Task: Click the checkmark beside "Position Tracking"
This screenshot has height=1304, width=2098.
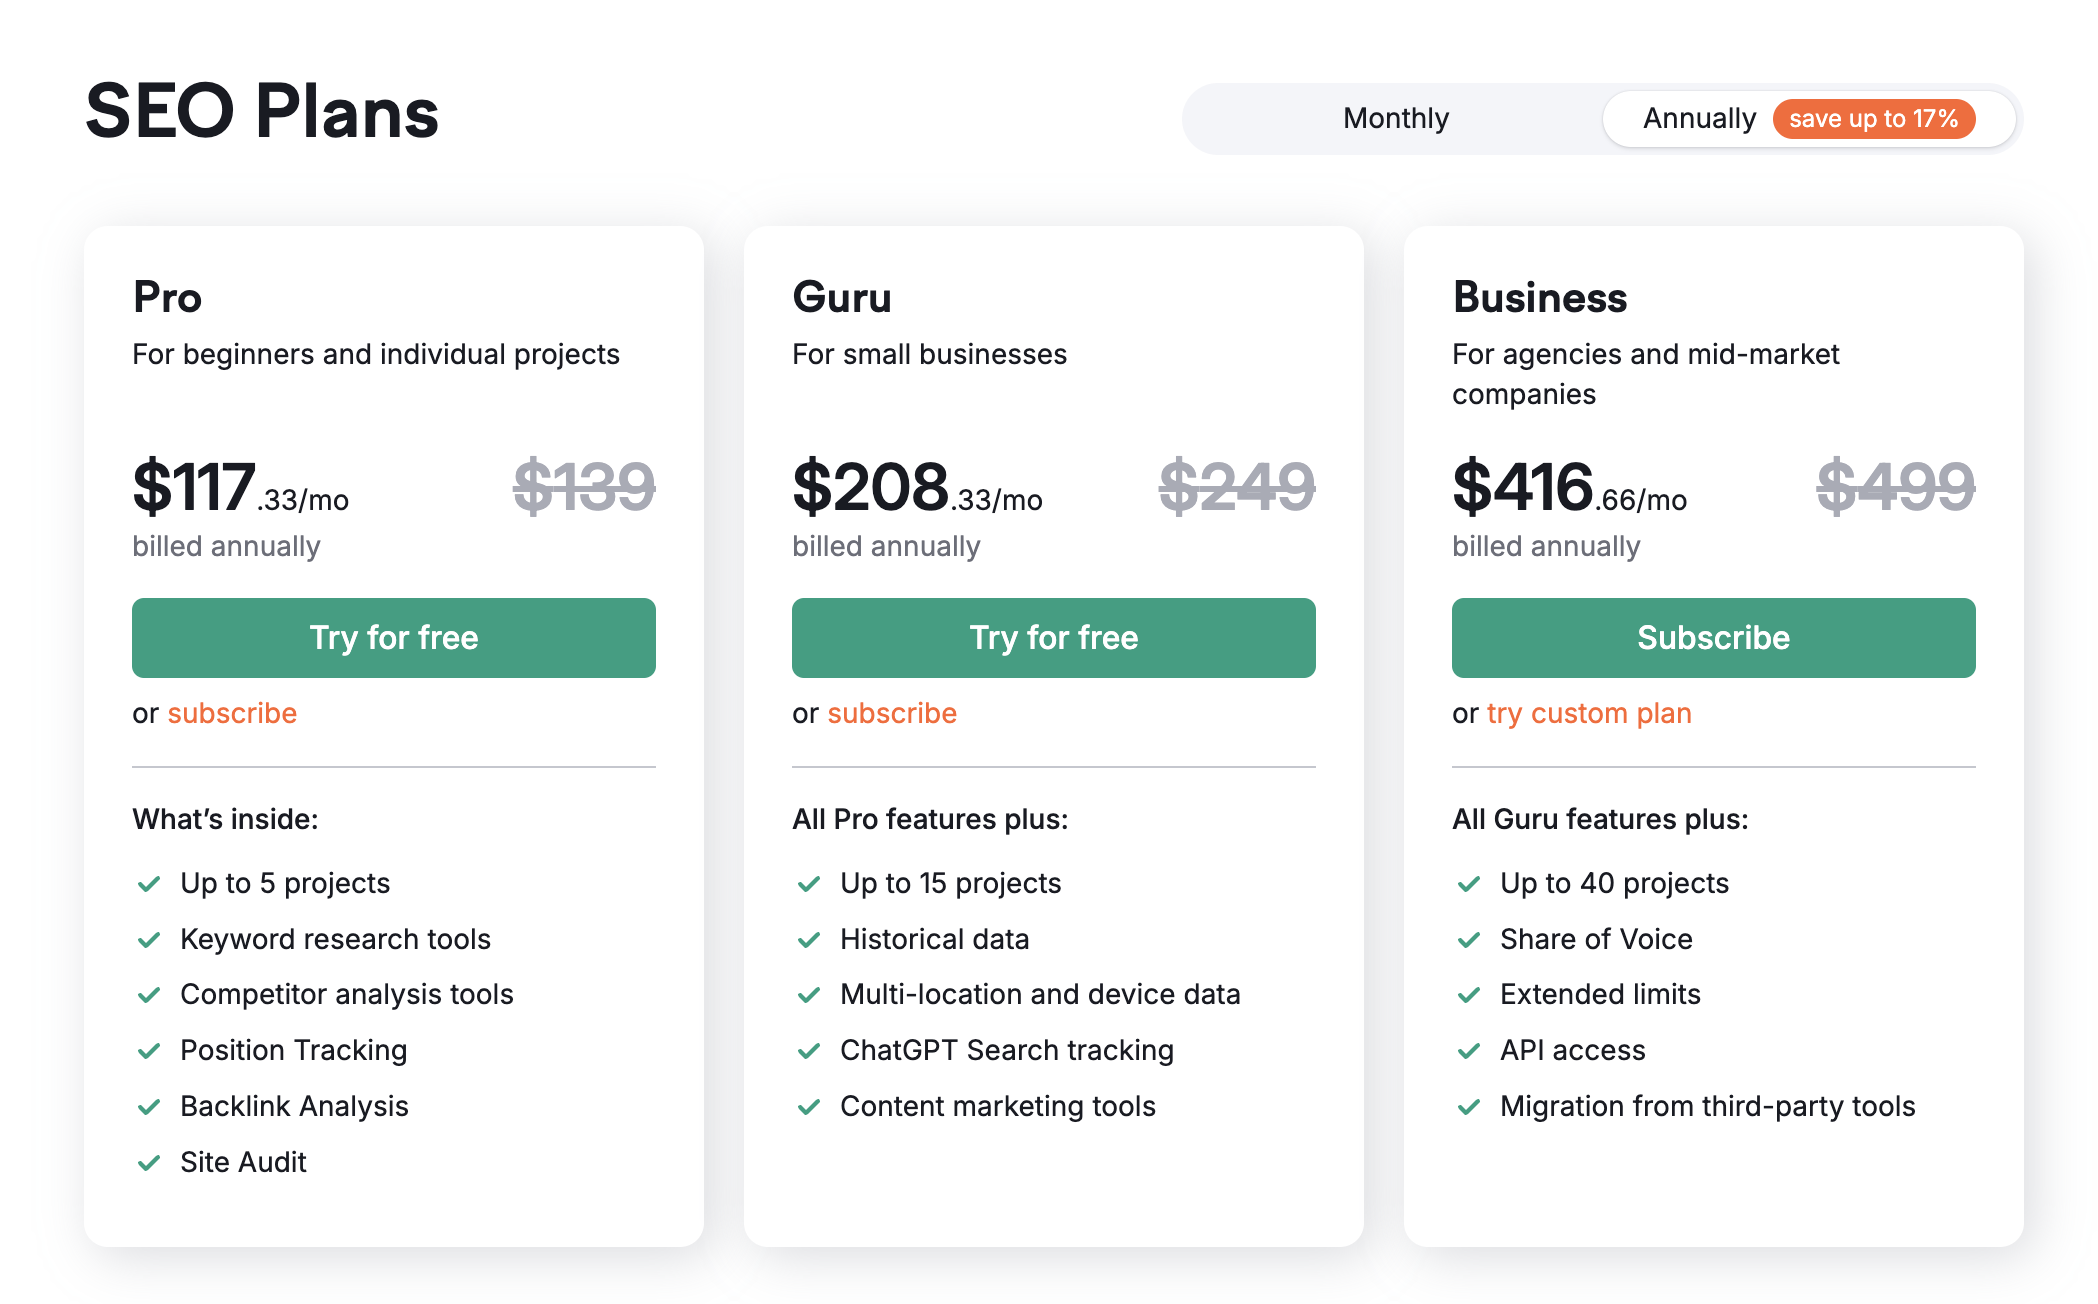Action: tap(151, 1051)
